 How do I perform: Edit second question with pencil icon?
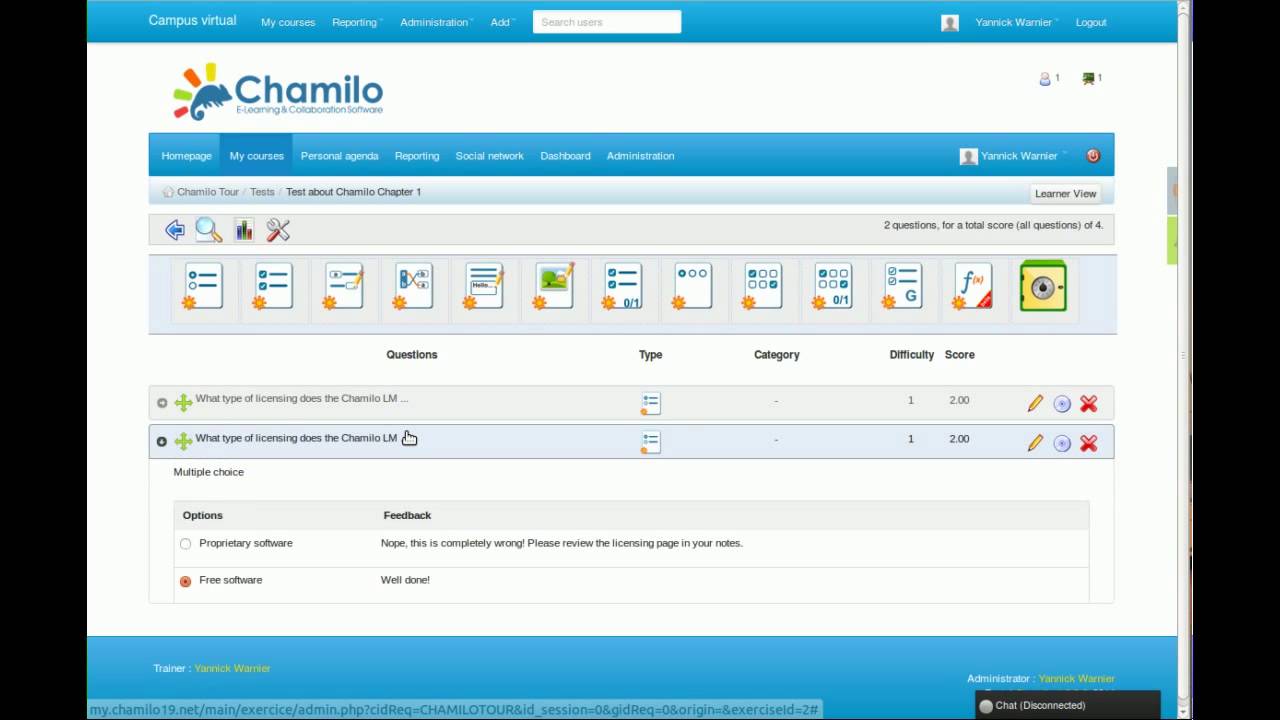(x=1035, y=442)
